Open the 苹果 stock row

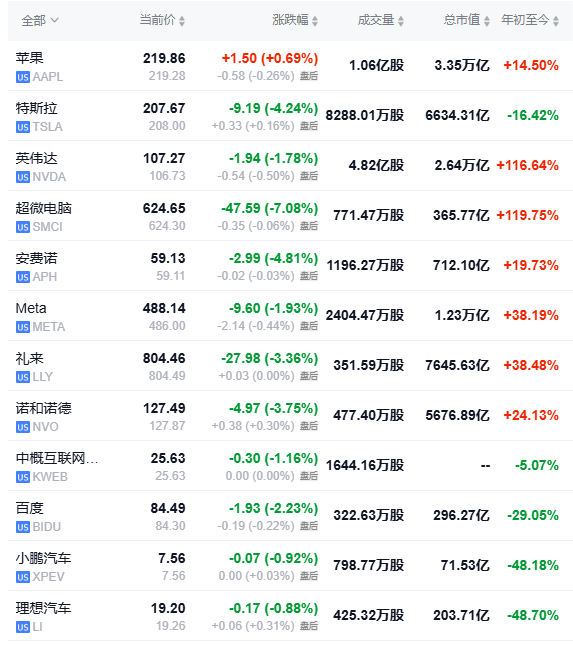click(290, 66)
